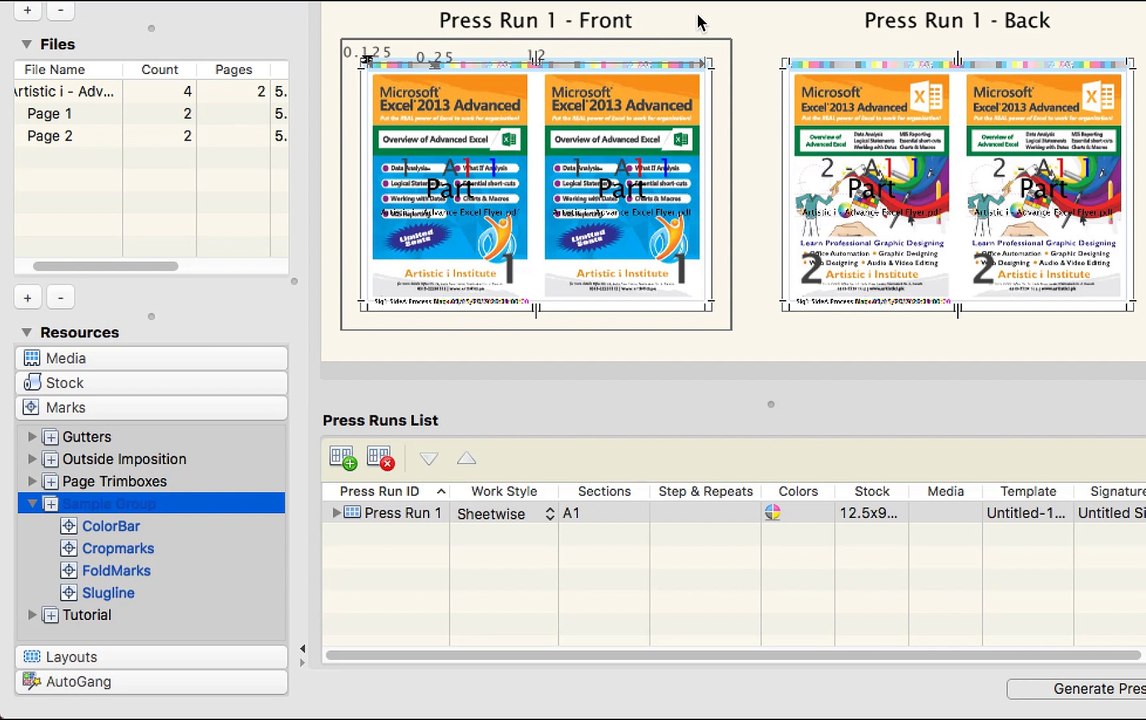Select the Cropmarks mark

[x=118, y=548]
